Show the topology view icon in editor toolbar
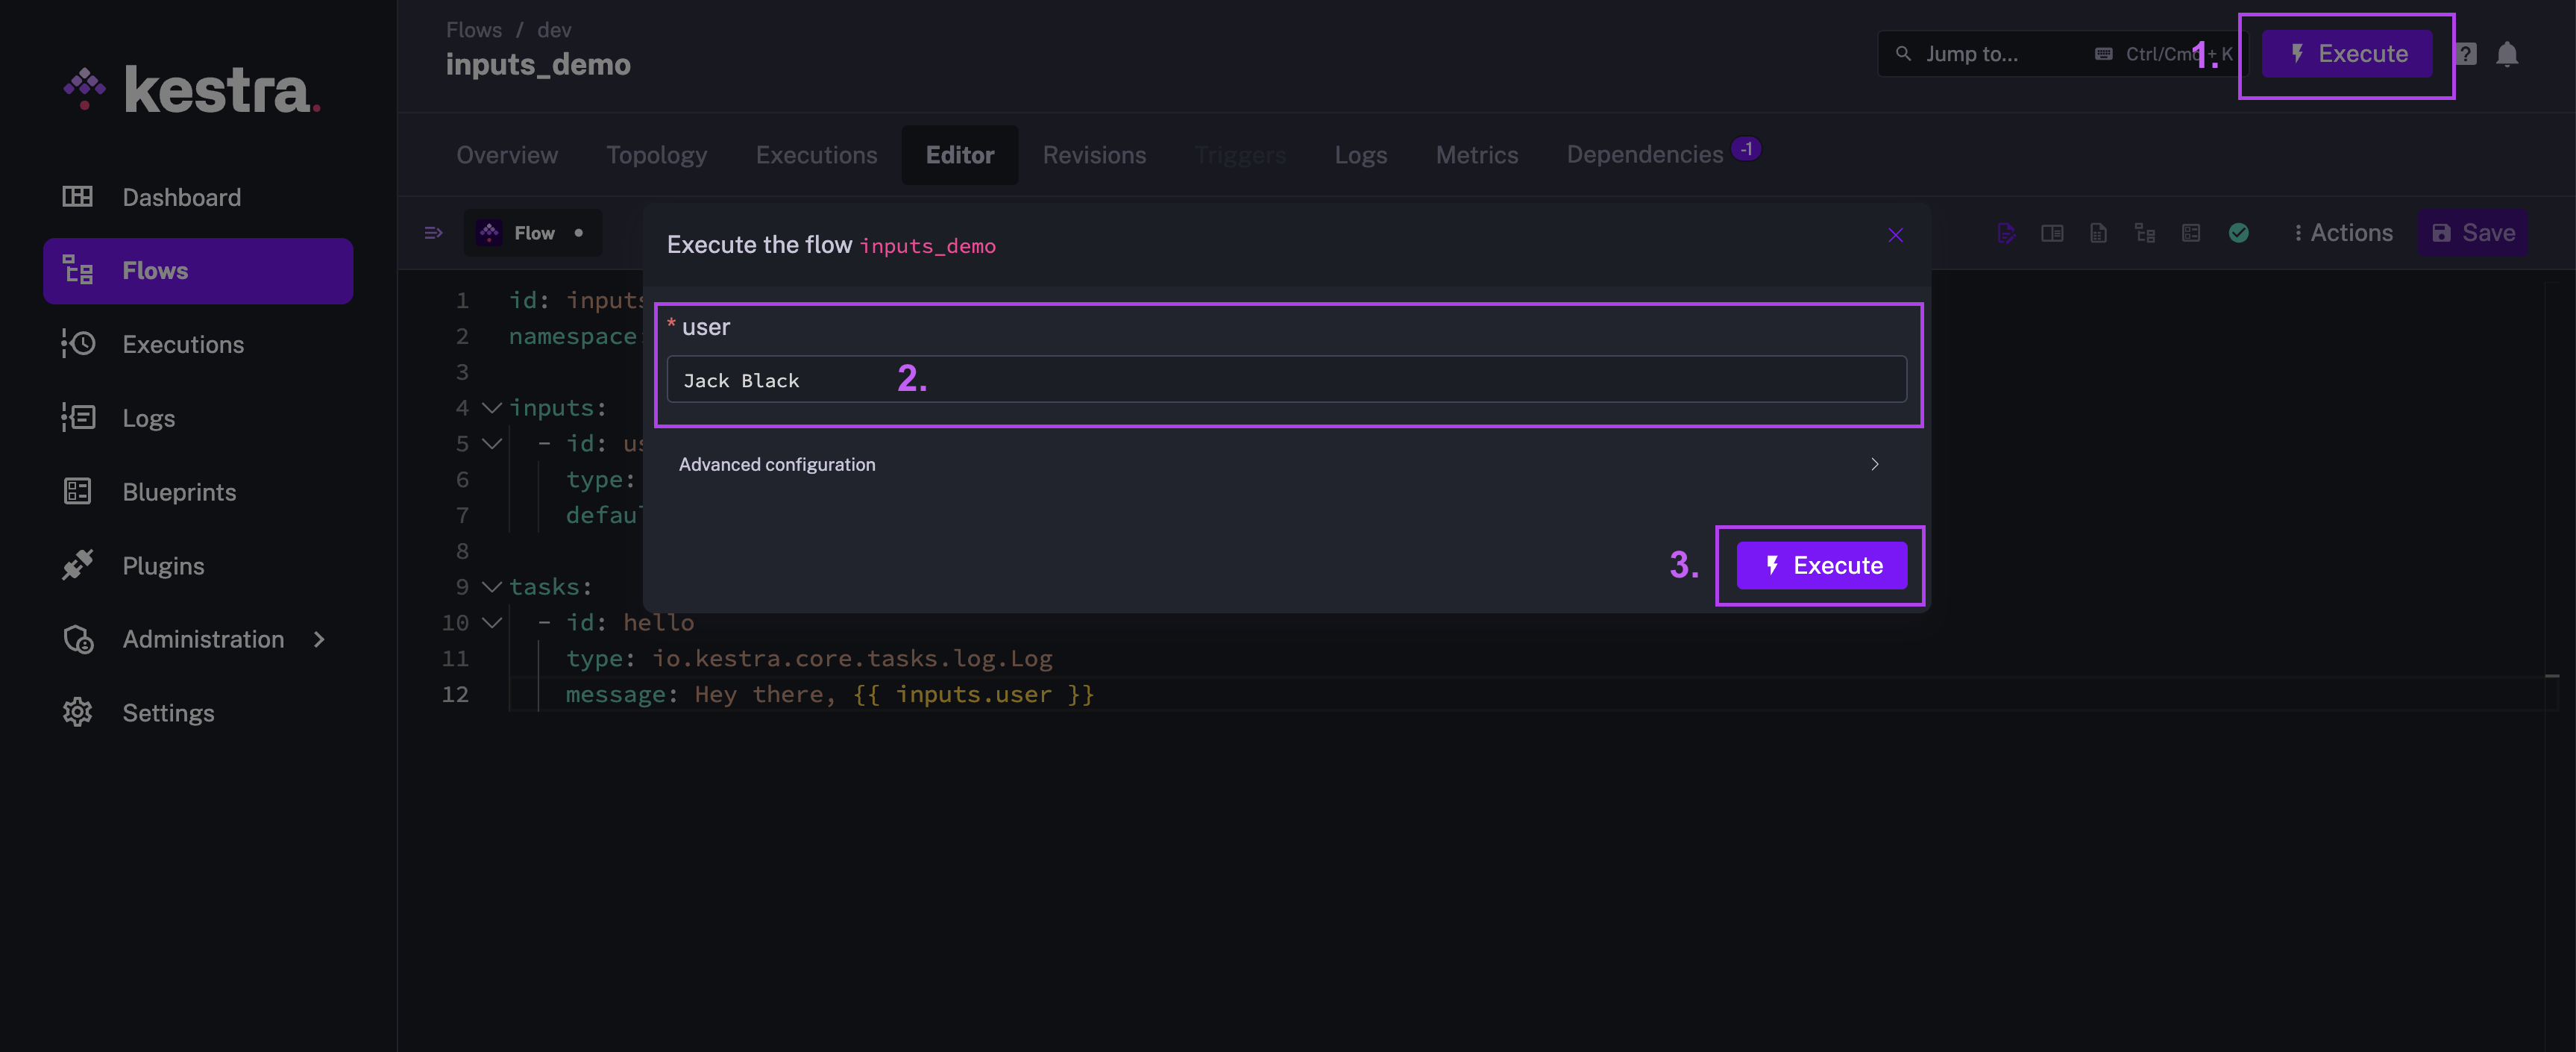Screen dimensions: 2576x1052 click(x=2144, y=233)
